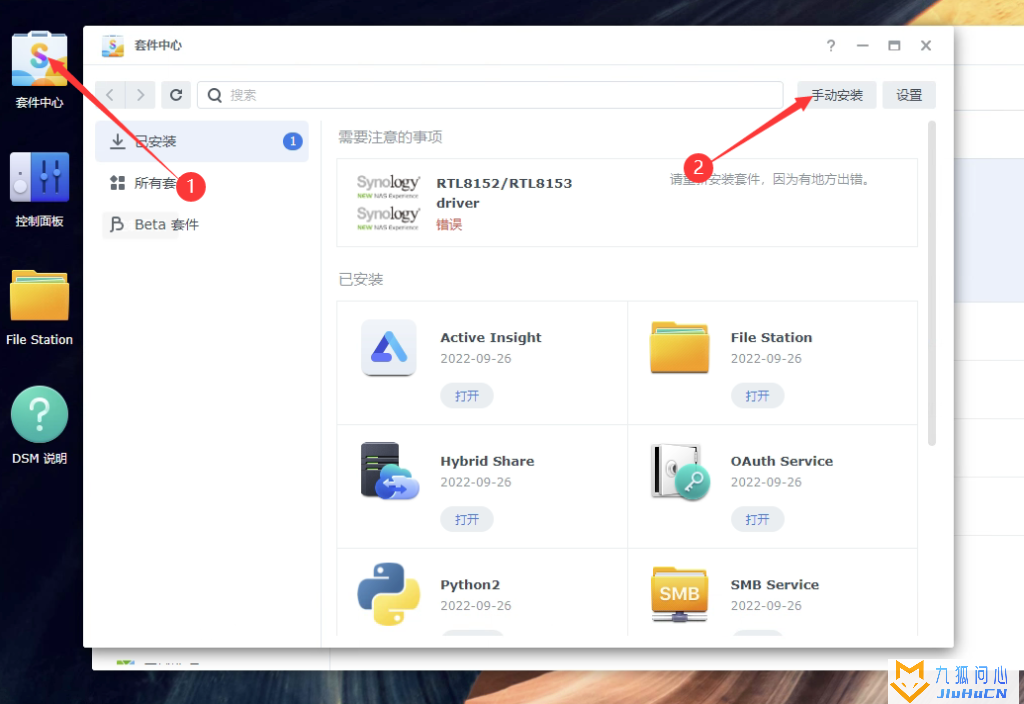1024x704 pixels.
Task: Click the OAuth Service package icon
Action: tap(680, 472)
